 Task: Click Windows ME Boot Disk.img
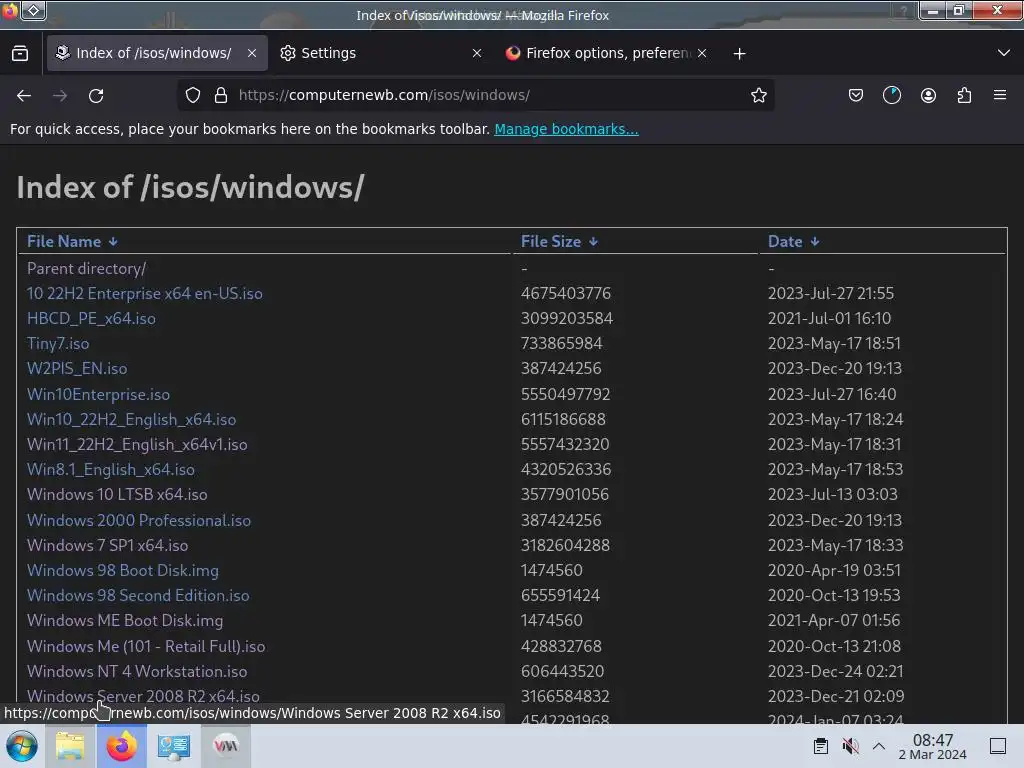click(x=125, y=620)
